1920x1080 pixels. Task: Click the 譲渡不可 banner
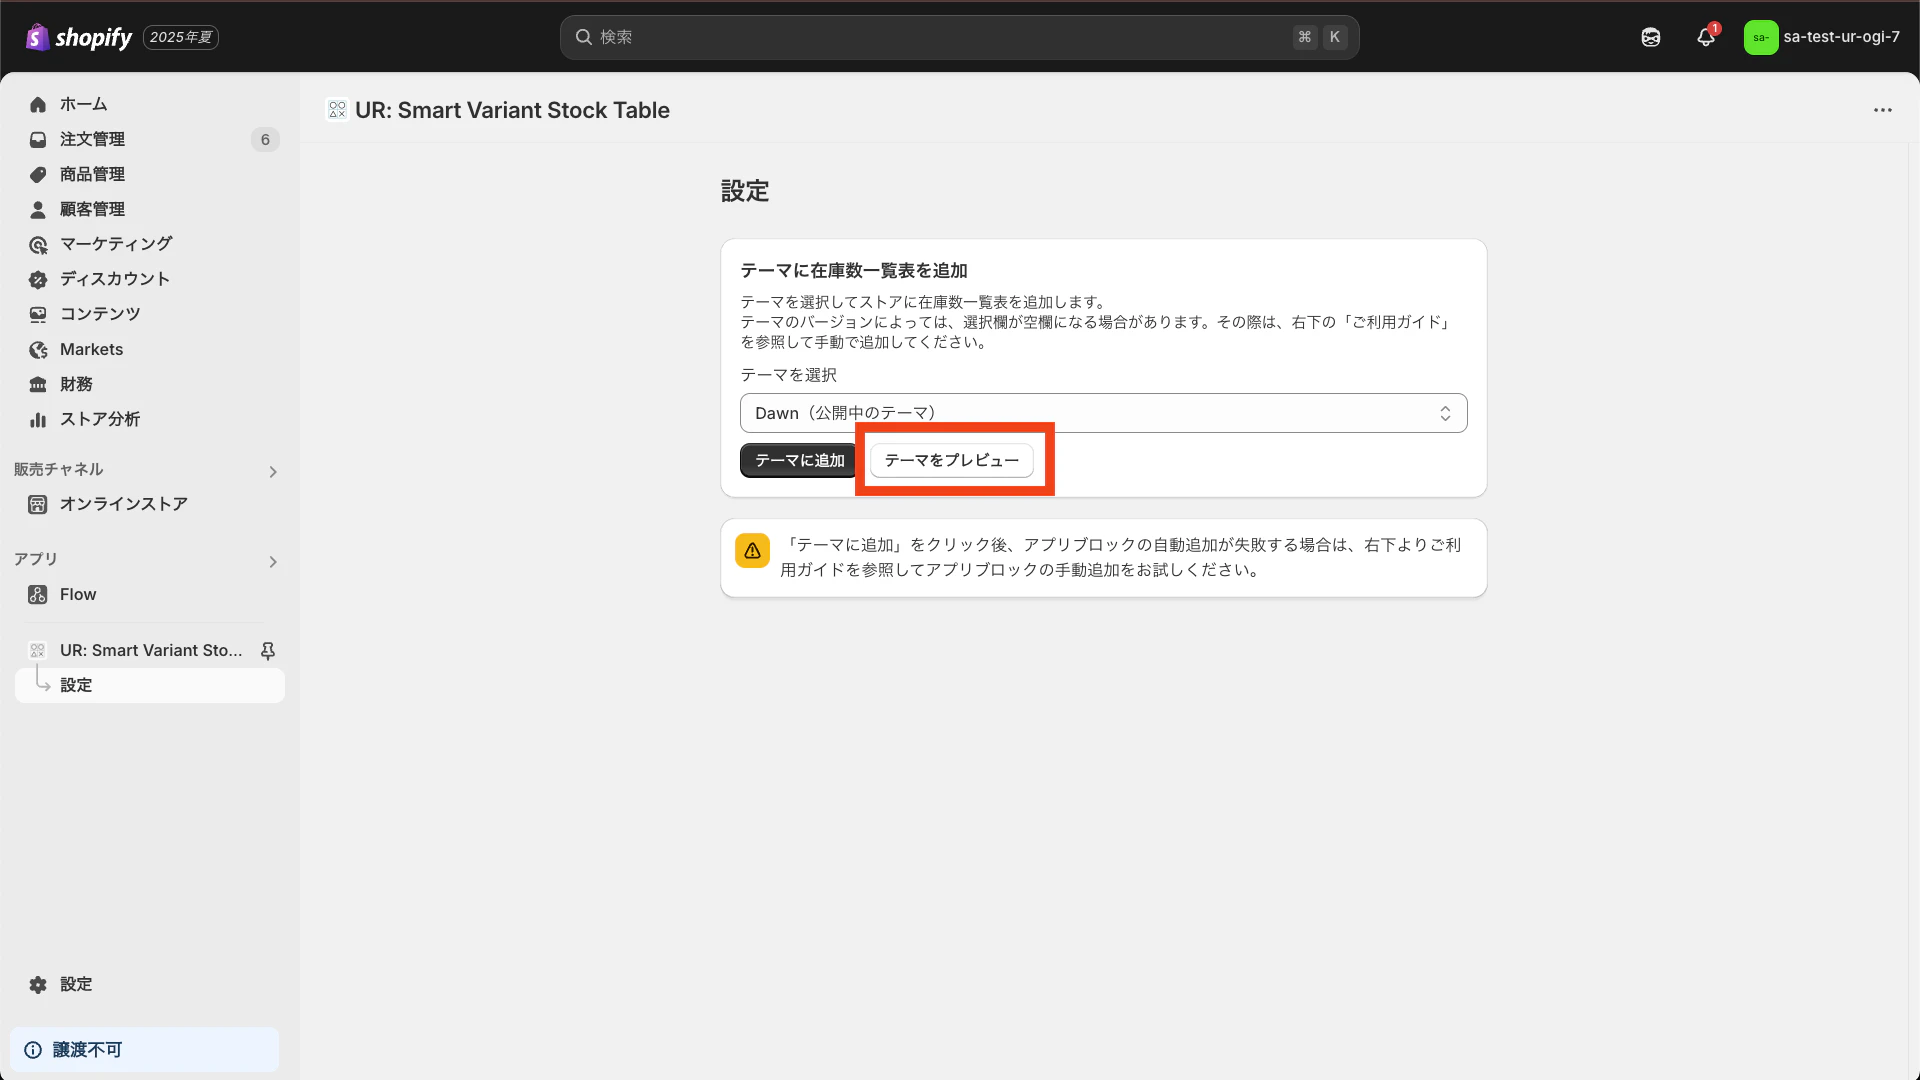click(x=145, y=1049)
